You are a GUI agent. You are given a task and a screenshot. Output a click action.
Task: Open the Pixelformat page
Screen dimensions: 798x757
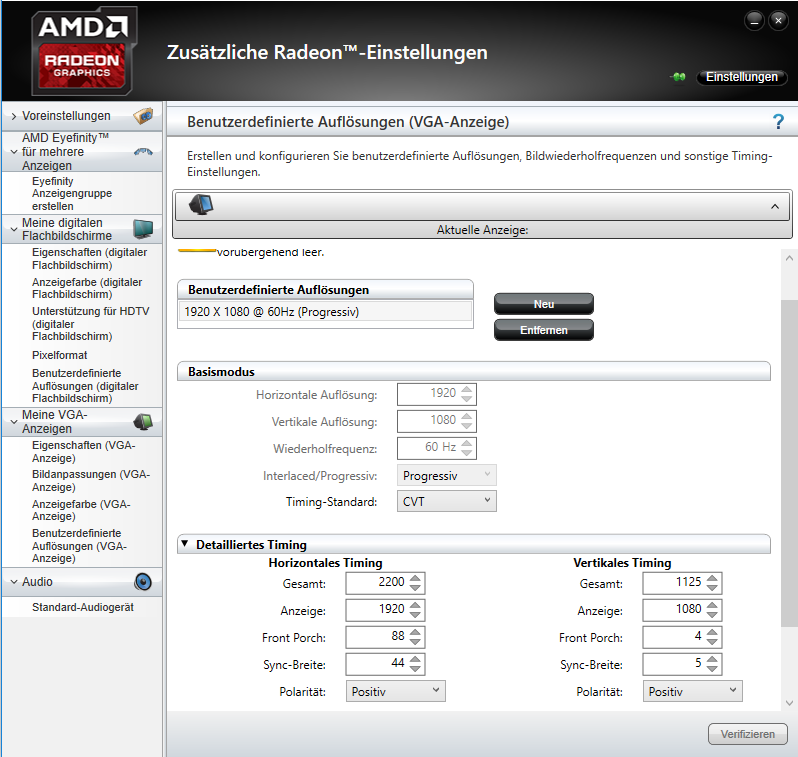tap(60, 355)
